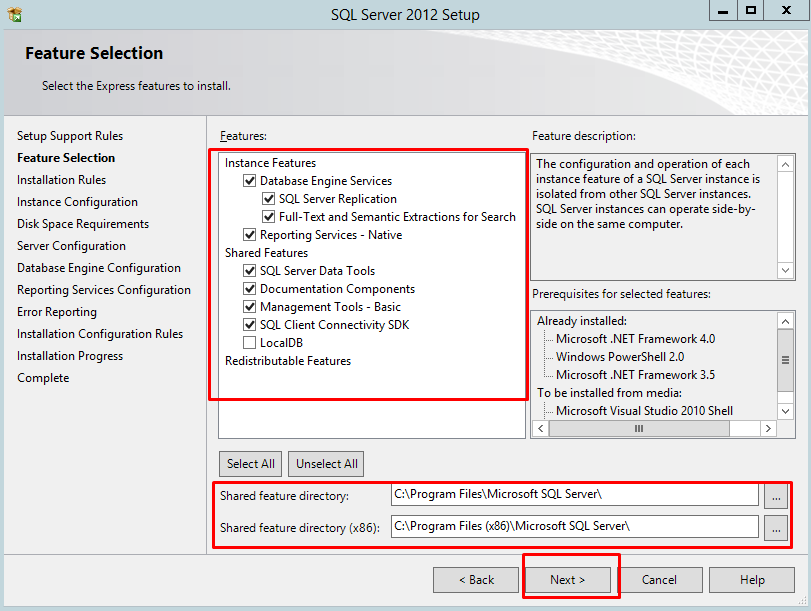This screenshot has width=811, height=611.
Task: Click the prerequisites vertical scrollbar thumb
Action: pos(785,360)
